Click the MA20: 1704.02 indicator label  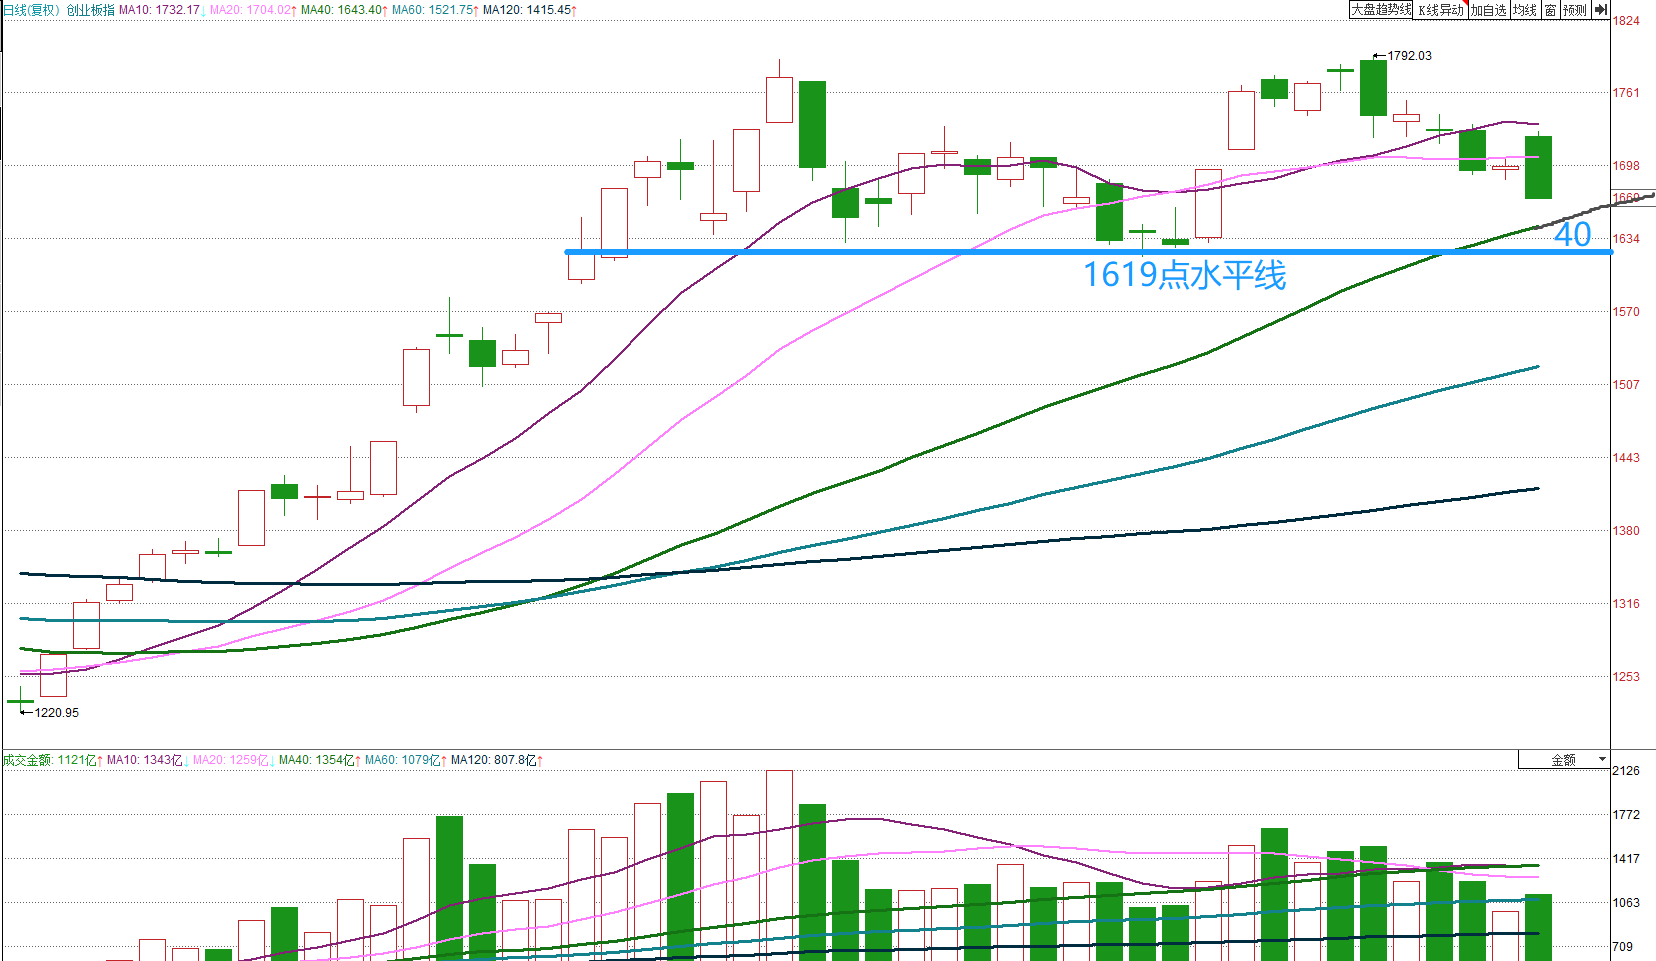point(253,10)
